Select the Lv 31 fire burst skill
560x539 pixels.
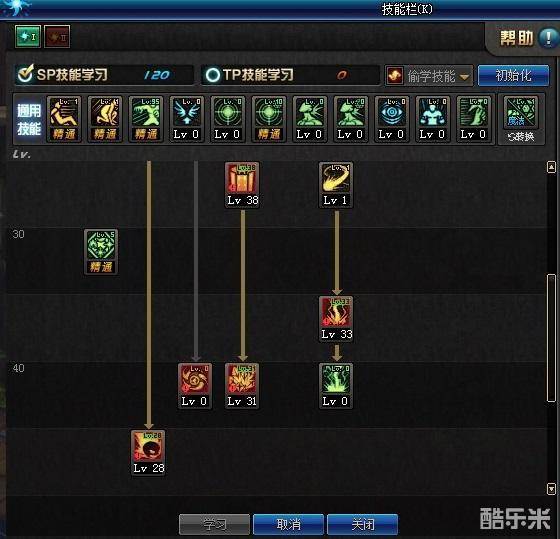coord(242,379)
